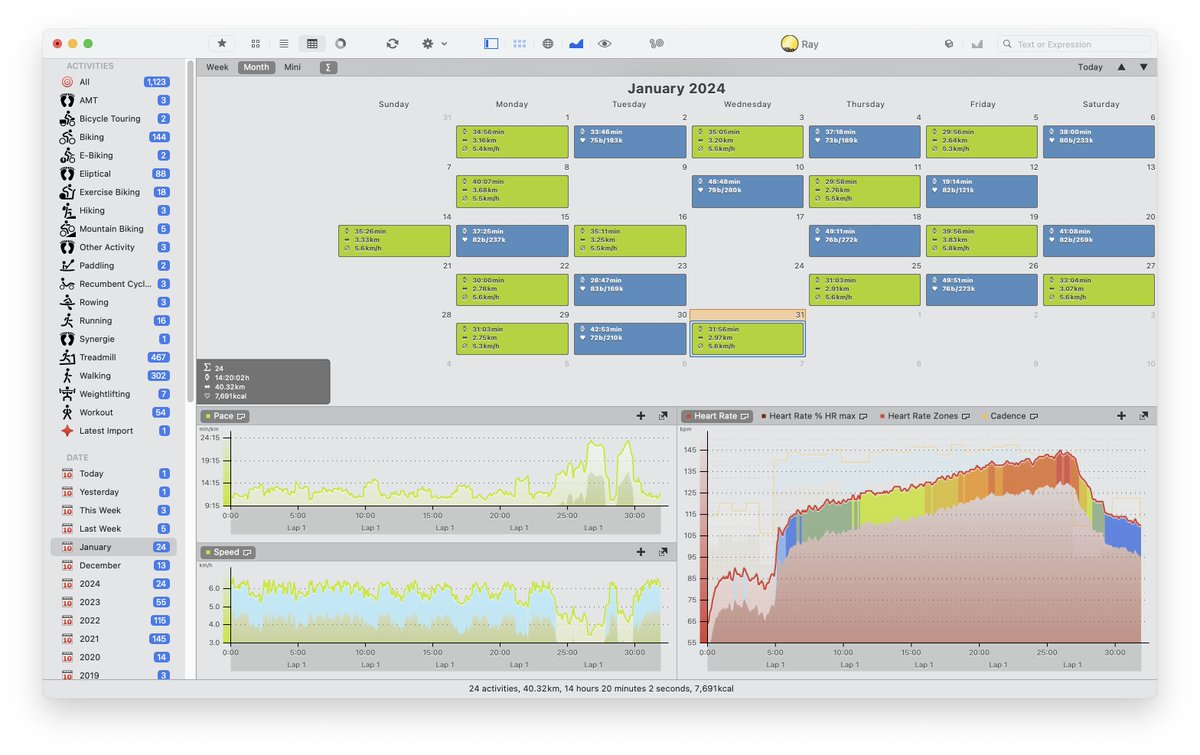Screen dimensions: 1200x755
Task: Add a graph to Heart Rate panel
Action: [x=1121, y=416]
